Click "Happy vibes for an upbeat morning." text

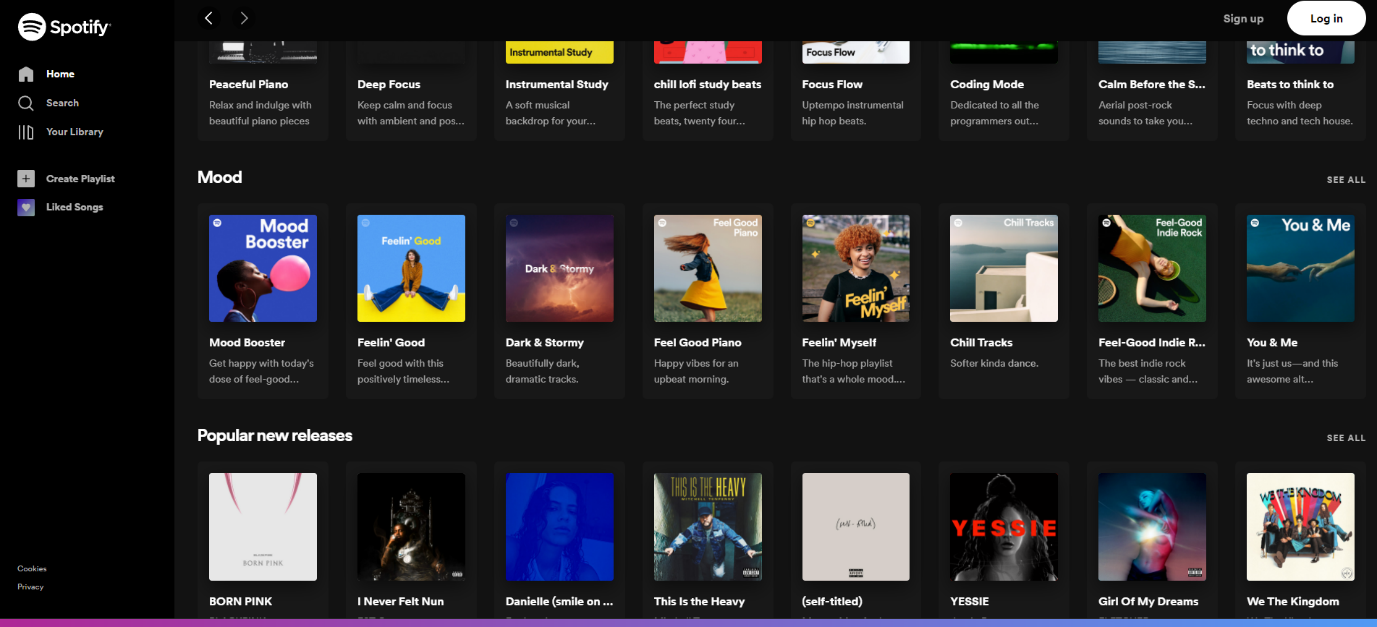click(x=696, y=371)
